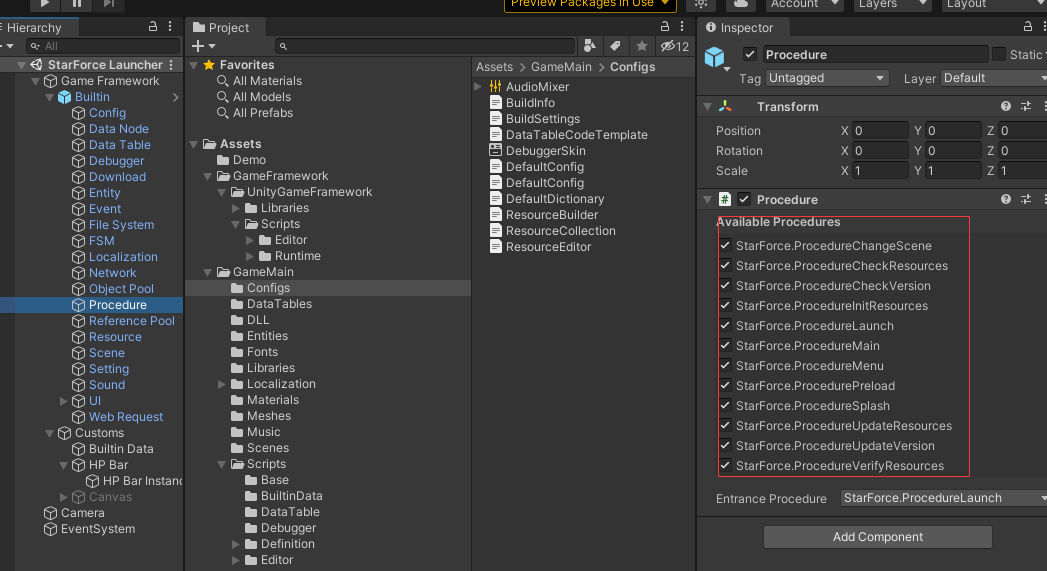The width and height of the screenshot is (1047, 571).
Task: Uncheck StarForce.ProcedureLaunch
Action: pos(725,325)
